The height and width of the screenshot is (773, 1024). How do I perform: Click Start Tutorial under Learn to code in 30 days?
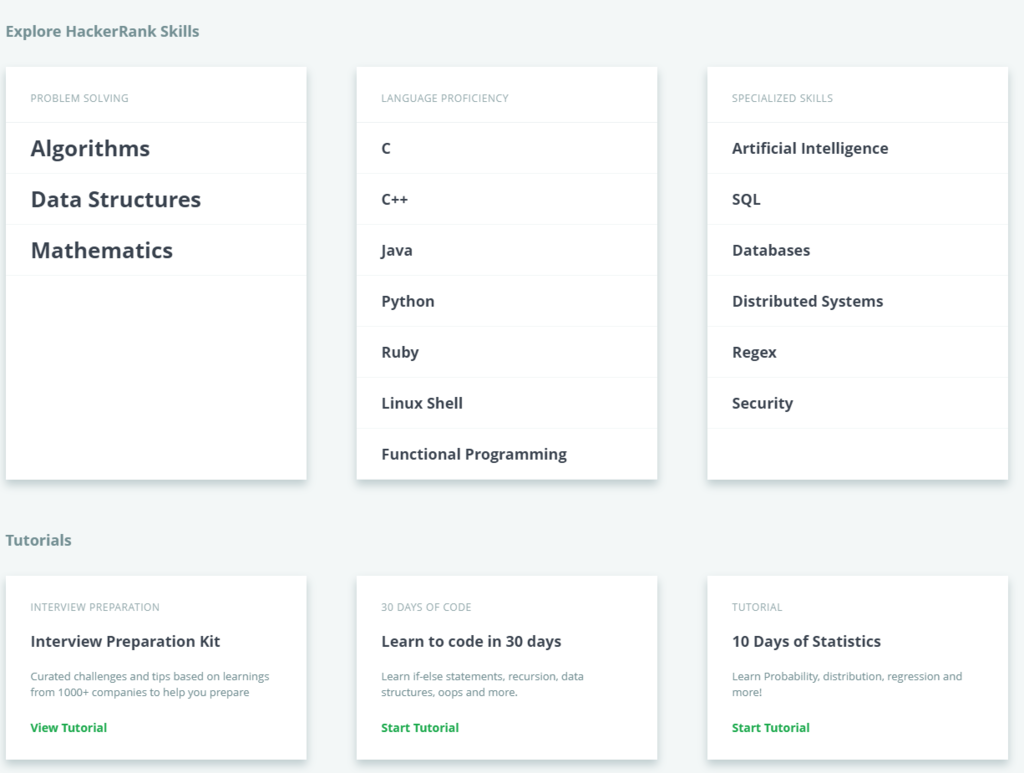click(420, 727)
